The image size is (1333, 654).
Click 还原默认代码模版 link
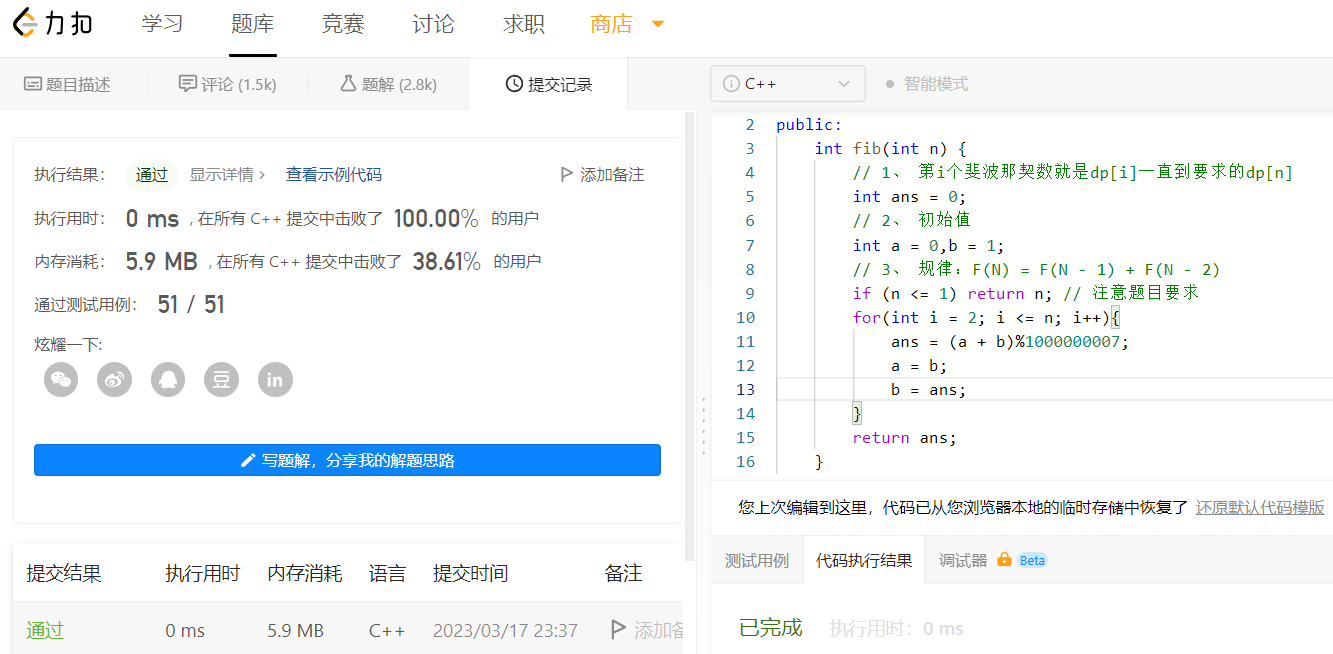(x=1260, y=507)
